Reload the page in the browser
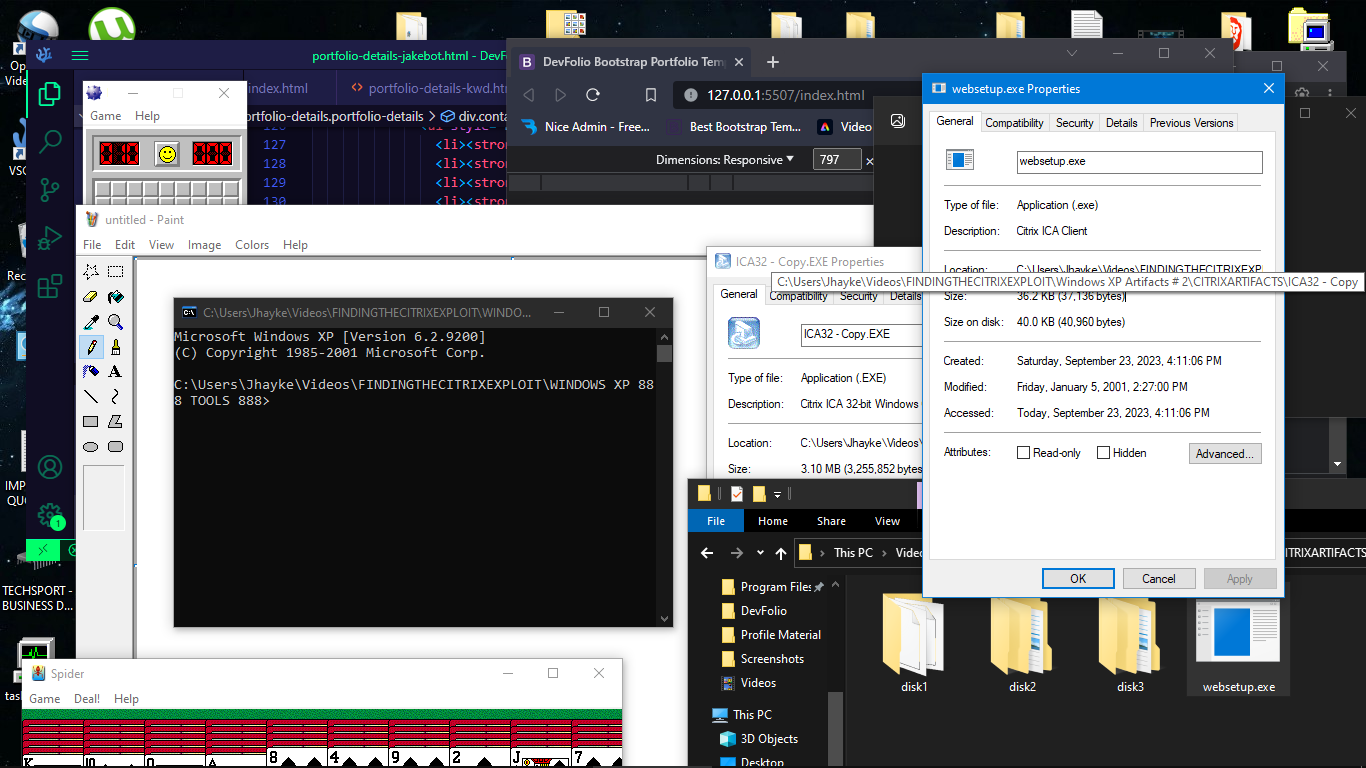The height and width of the screenshot is (768, 1366). coord(593,95)
